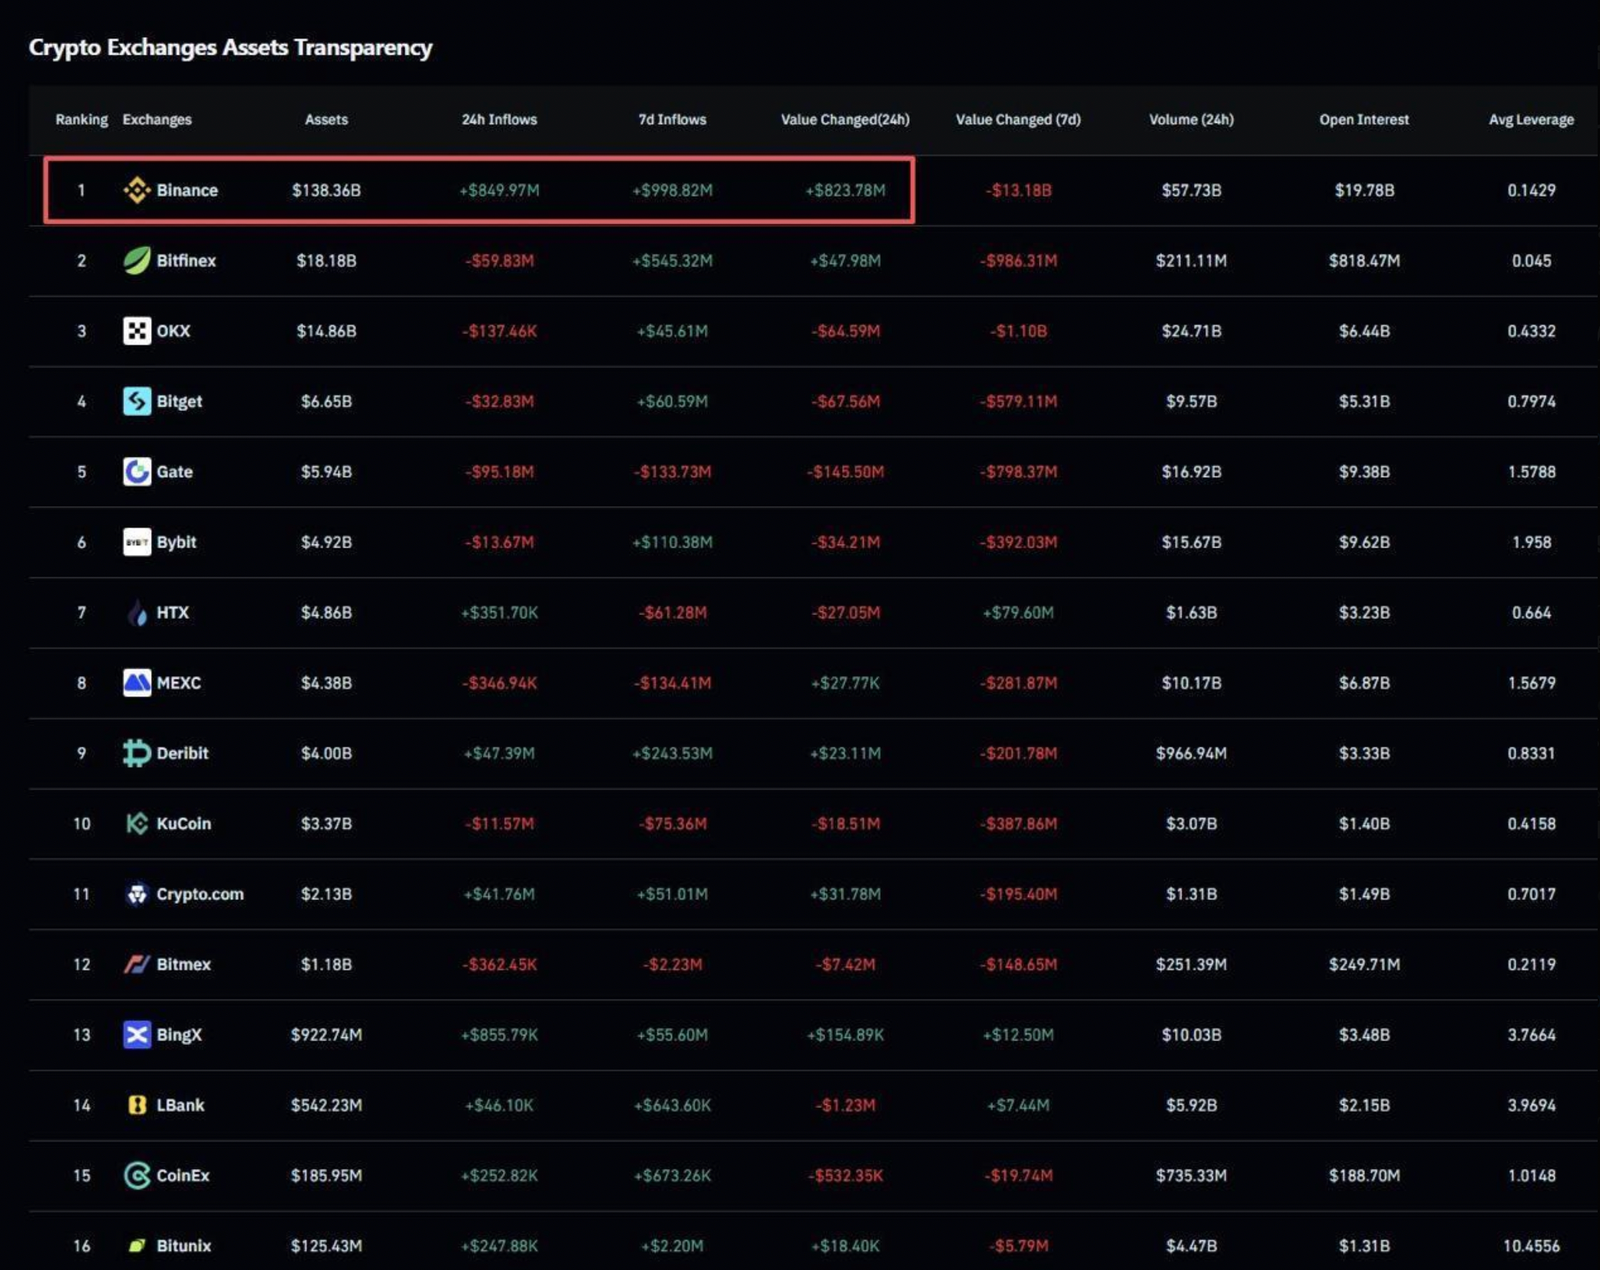Sort by Avg Leverage column header
This screenshot has height=1270, width=1600.
click(x=1530, y=119)
